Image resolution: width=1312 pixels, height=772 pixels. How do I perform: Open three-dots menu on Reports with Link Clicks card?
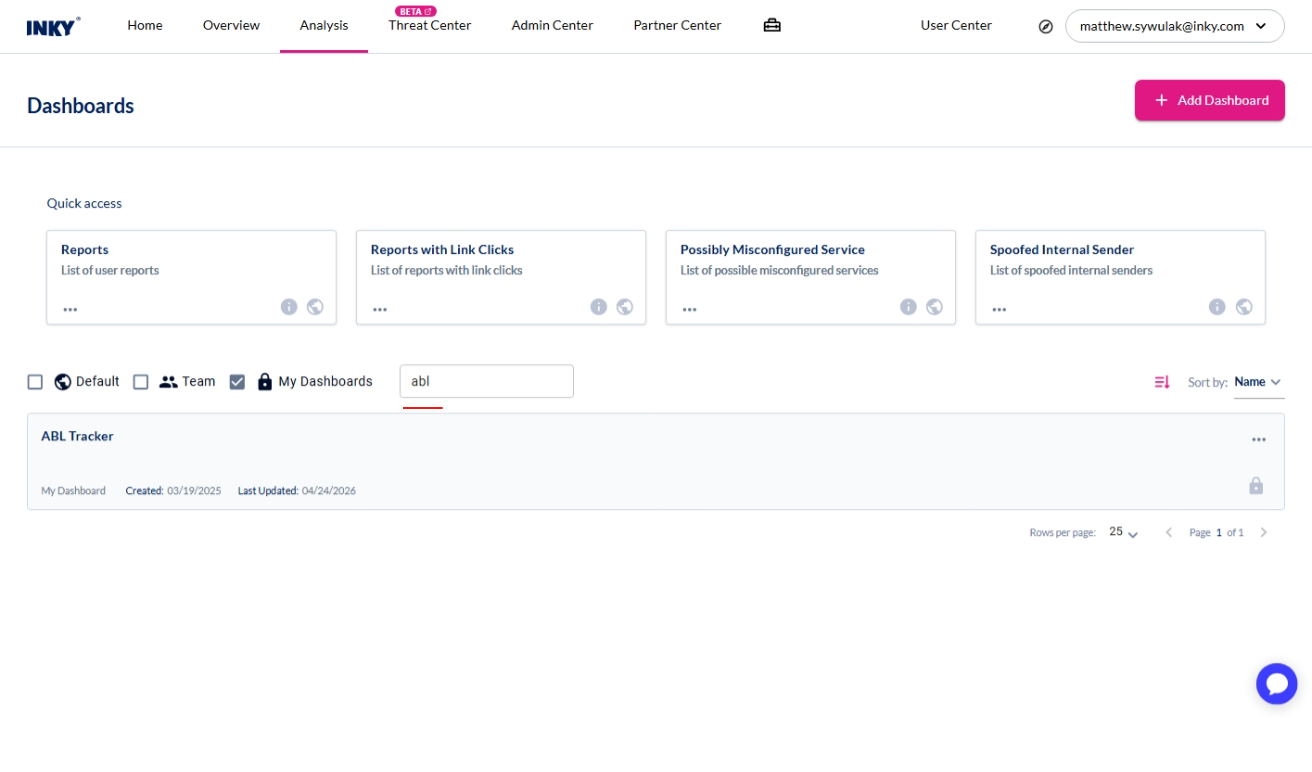pyautogui.click(x=380, y=309)
